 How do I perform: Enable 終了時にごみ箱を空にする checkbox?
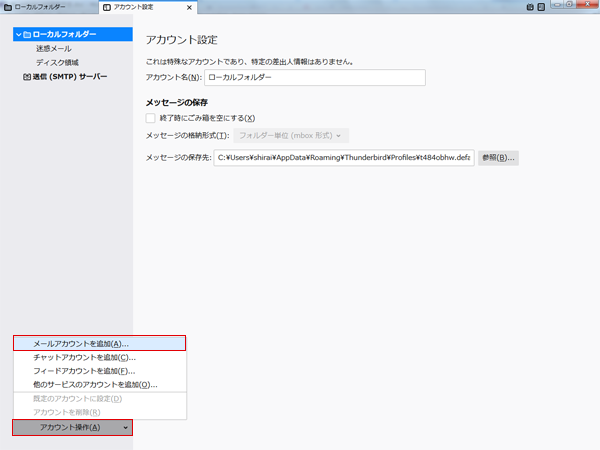point(151,118)
